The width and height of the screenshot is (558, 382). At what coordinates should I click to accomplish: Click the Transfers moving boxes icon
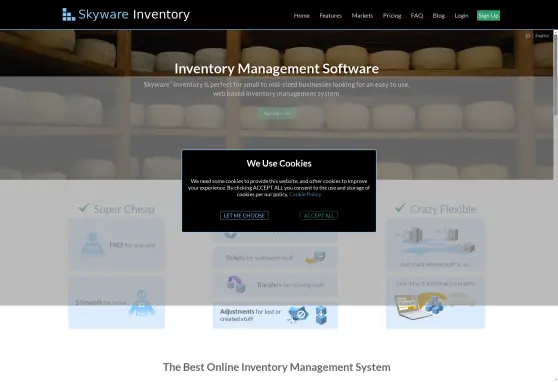236,284
